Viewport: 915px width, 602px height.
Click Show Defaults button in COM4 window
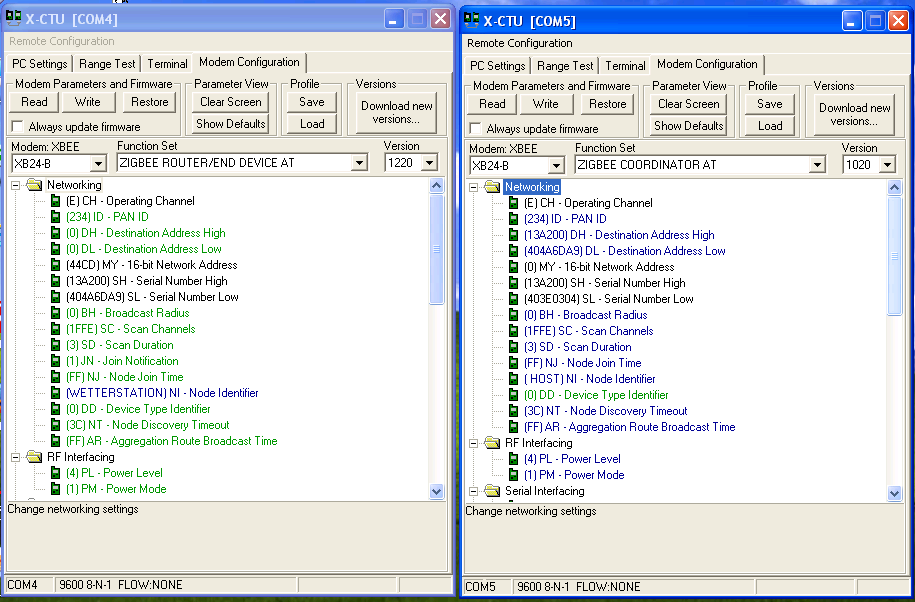(x=231, y=124)
